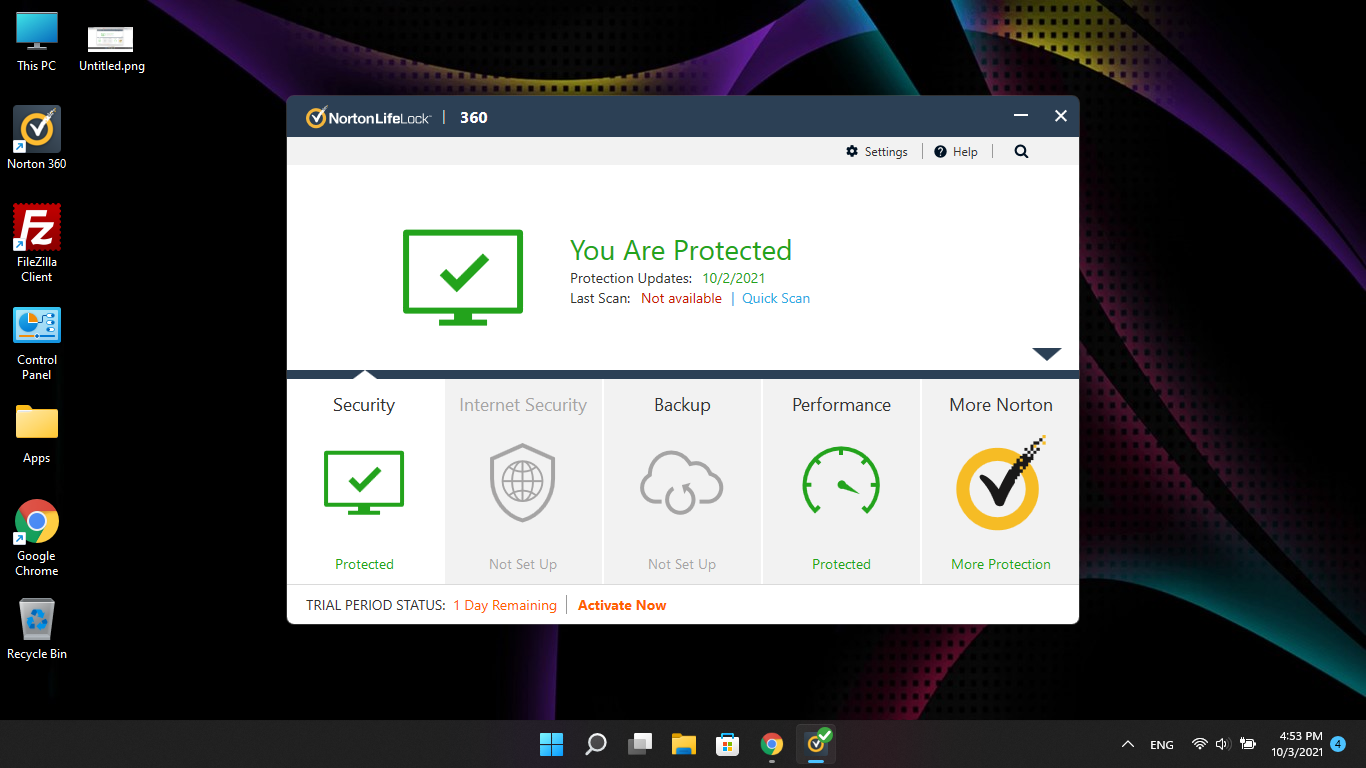The image size is (1366, 768).
Task: Select the Backup tab
Action: [x=682, y=481]
